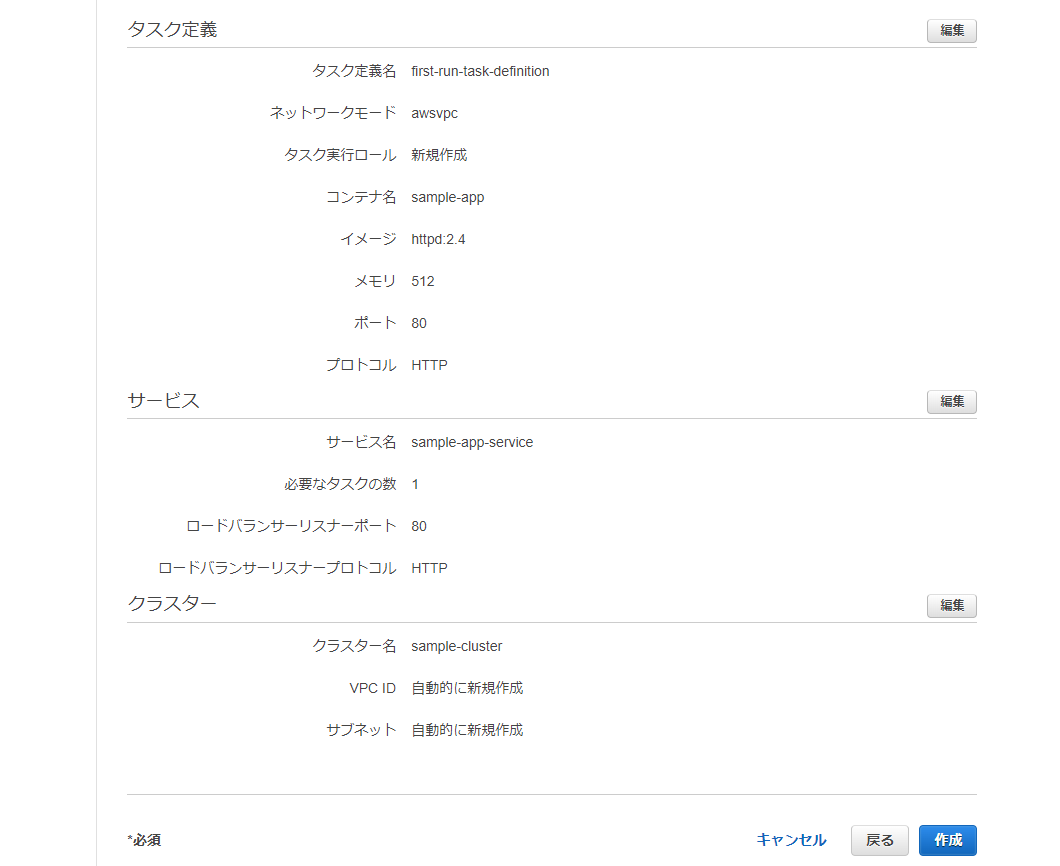Viewport: 1060px width, 866px height.
Task: Click the サブネット label
Action: [361, 730]
